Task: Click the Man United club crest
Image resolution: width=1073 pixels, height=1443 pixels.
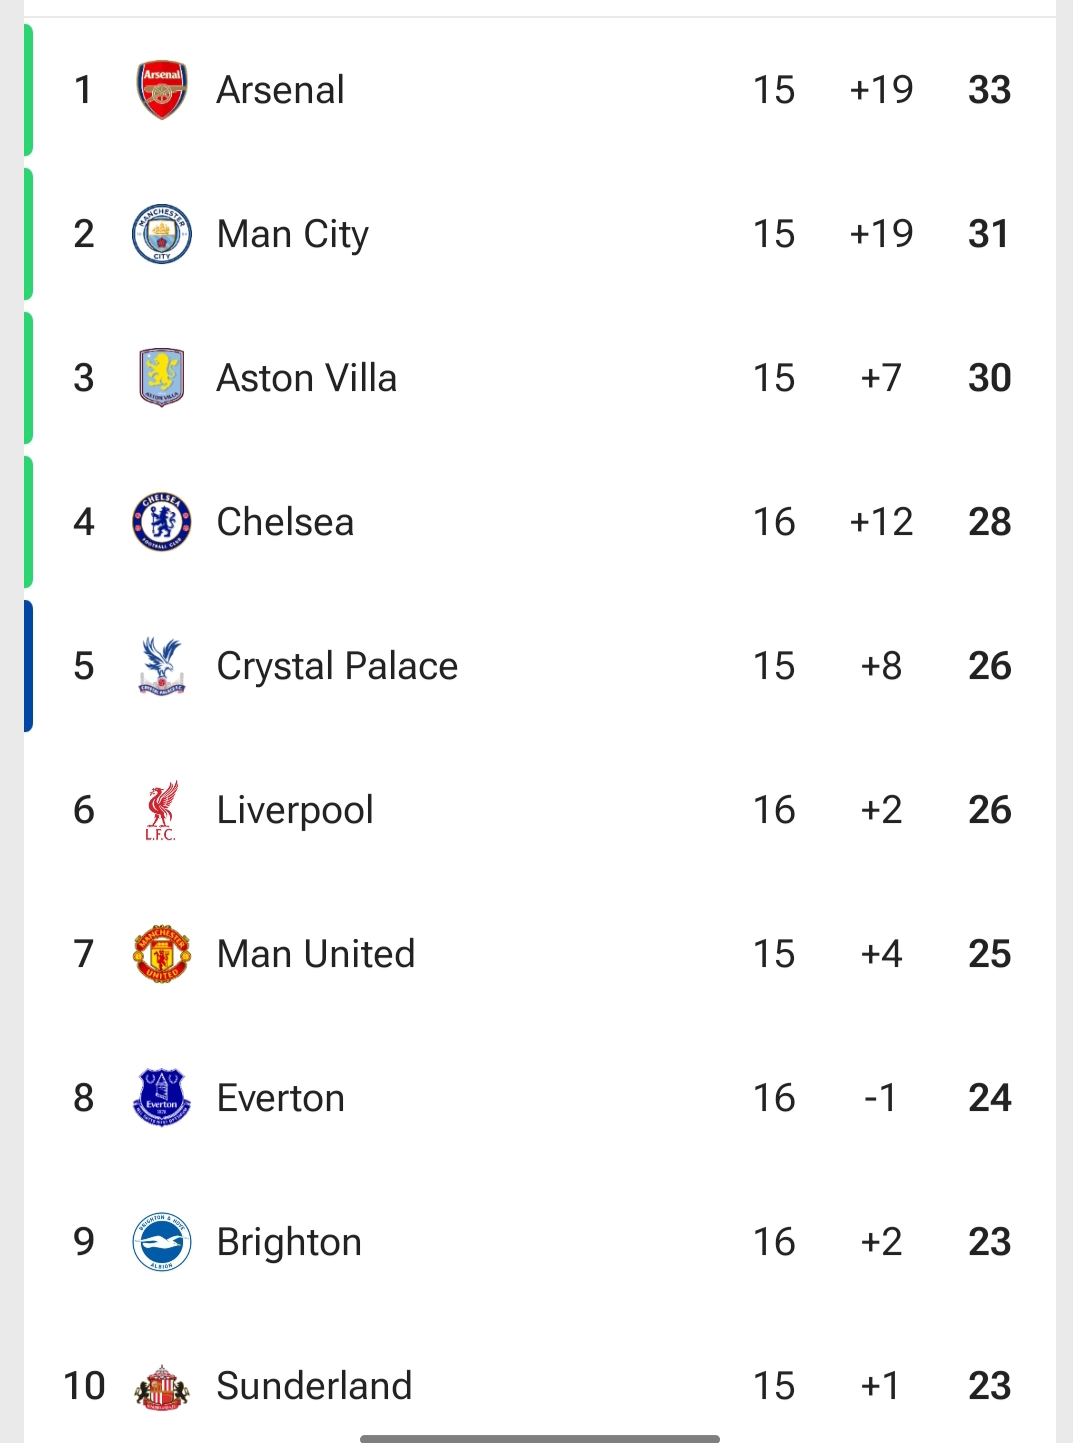Action: [x=161, y=954]
